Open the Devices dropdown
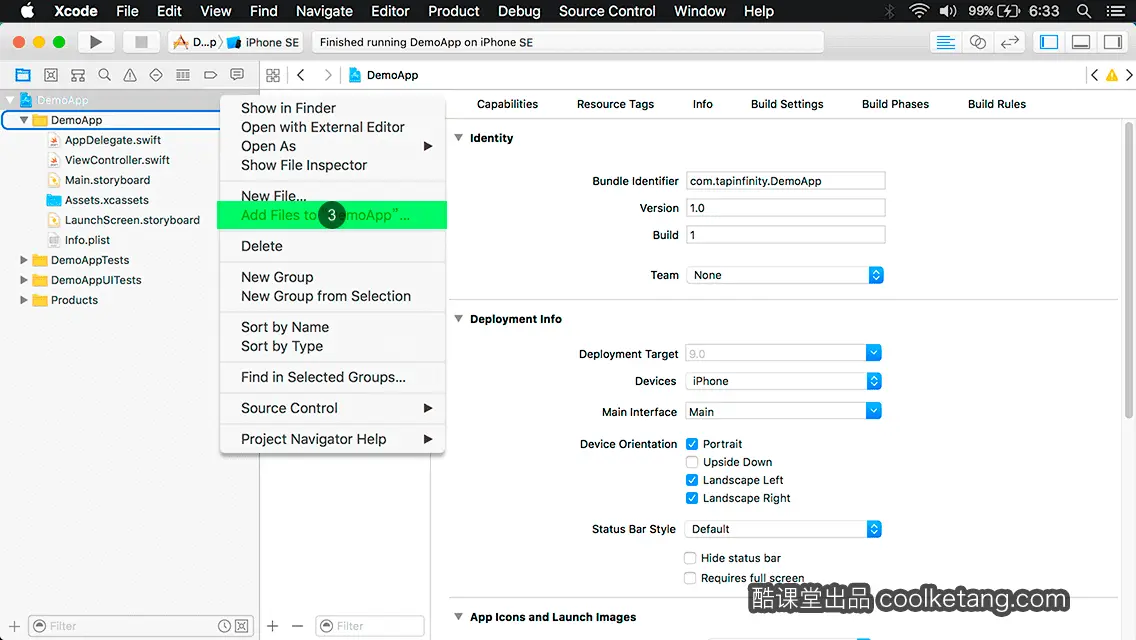This screenshot has height=640, width=1136. [x=783, y=381]
